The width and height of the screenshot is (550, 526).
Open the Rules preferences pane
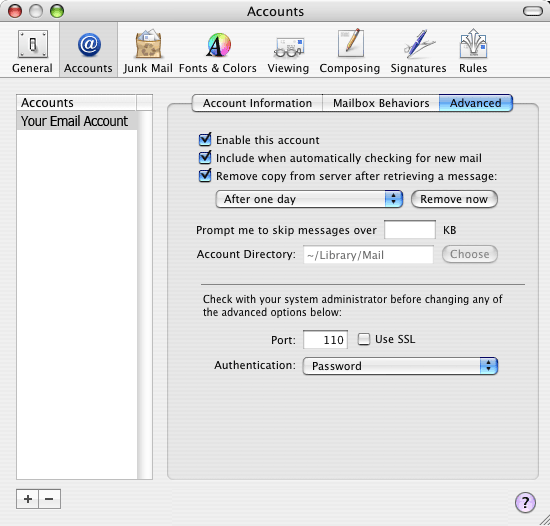pyautogui.click(x=473, y=50)
